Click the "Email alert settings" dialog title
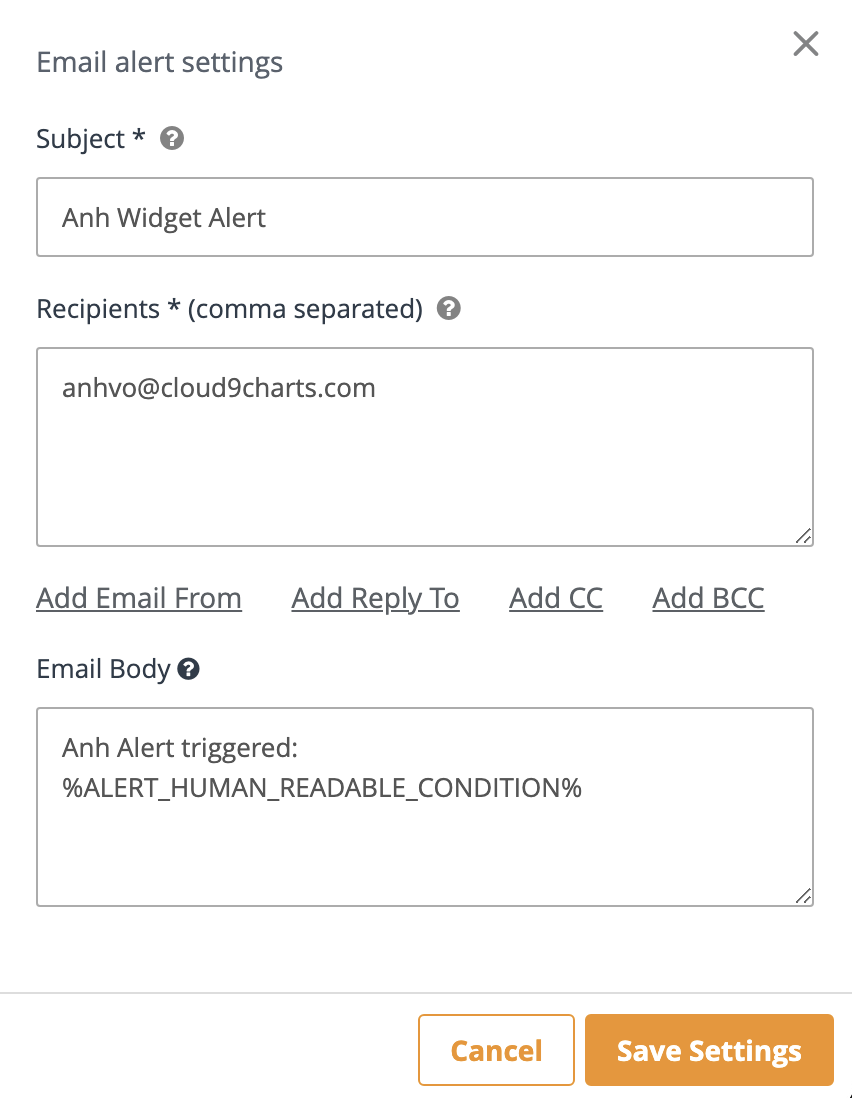Screen dimensions: 852x1098 coord(160,63)
